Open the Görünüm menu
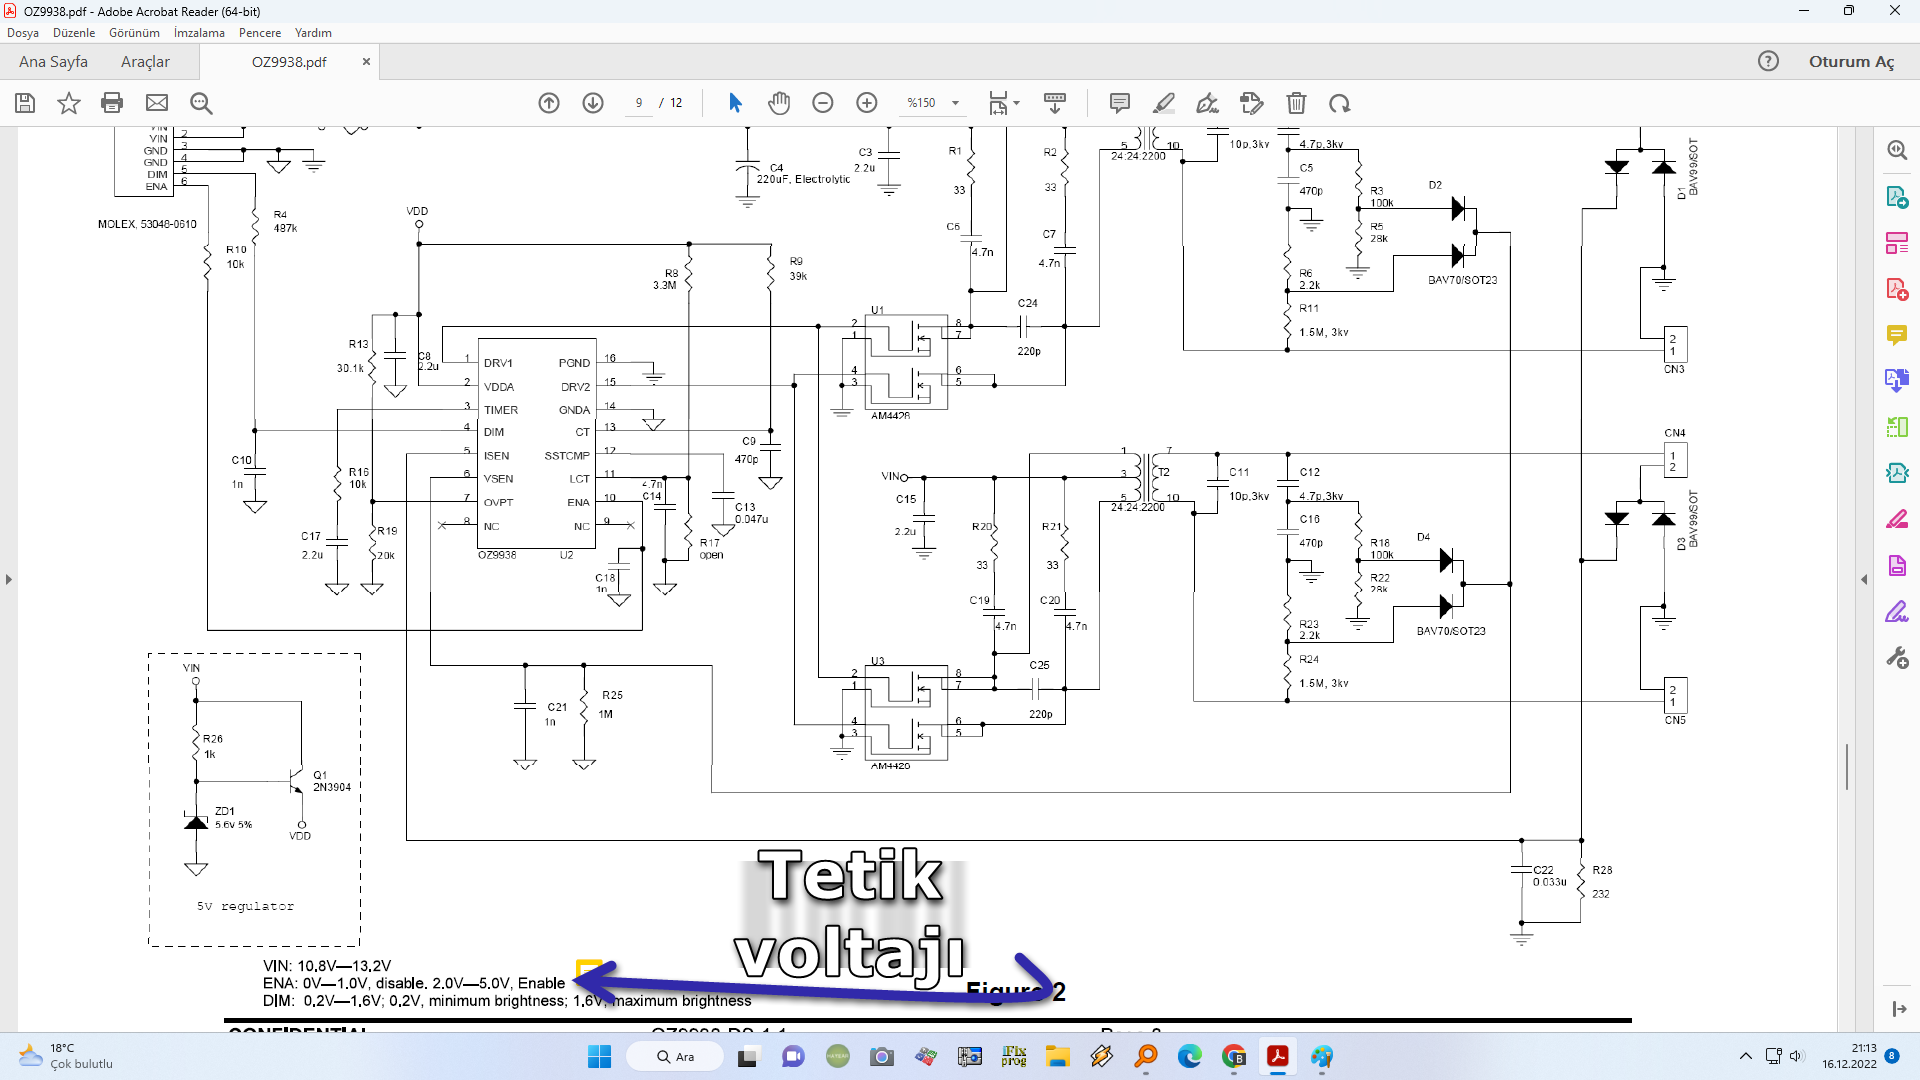Image resolution: width=1920 pixels, height=1080 pixels. (134, 33)
